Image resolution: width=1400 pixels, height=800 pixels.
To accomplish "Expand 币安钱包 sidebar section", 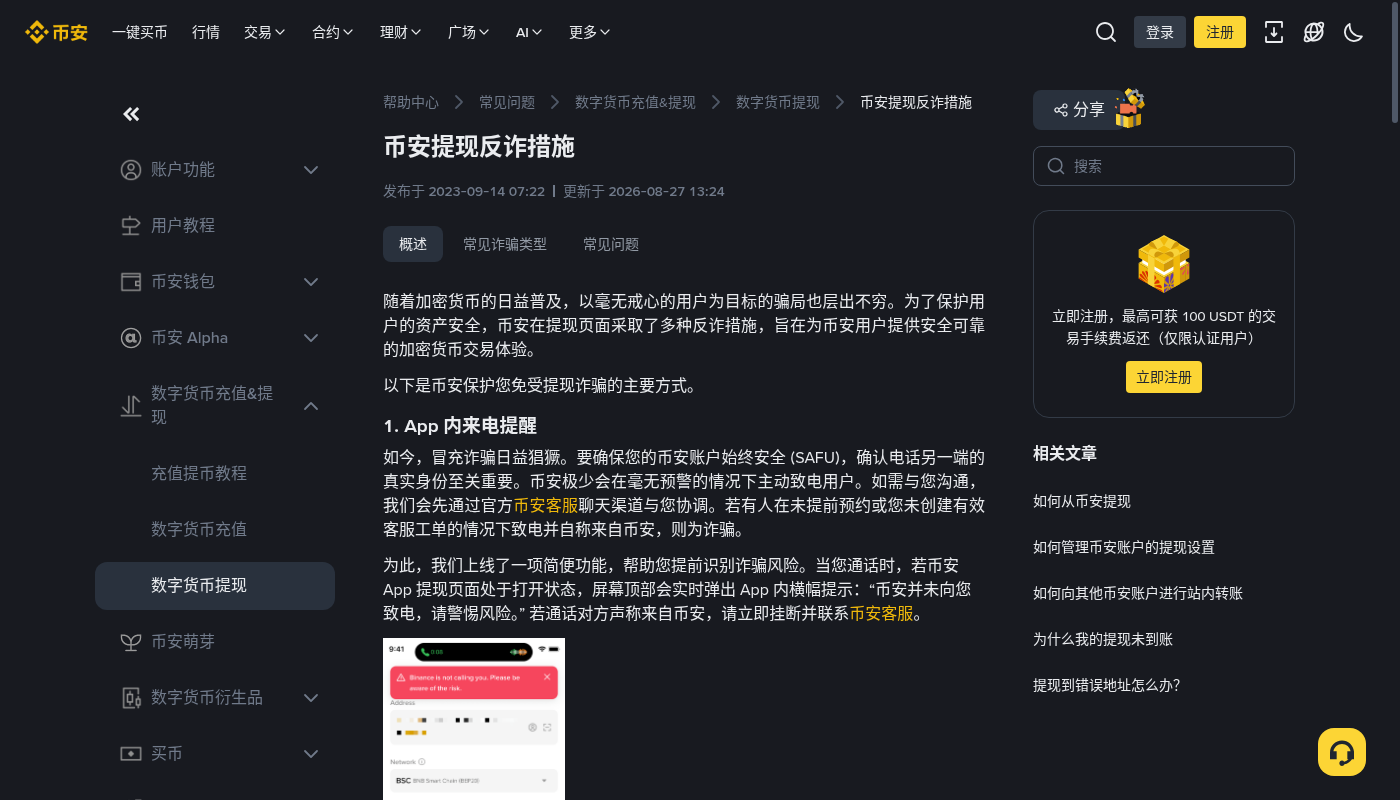I will 311,282.
